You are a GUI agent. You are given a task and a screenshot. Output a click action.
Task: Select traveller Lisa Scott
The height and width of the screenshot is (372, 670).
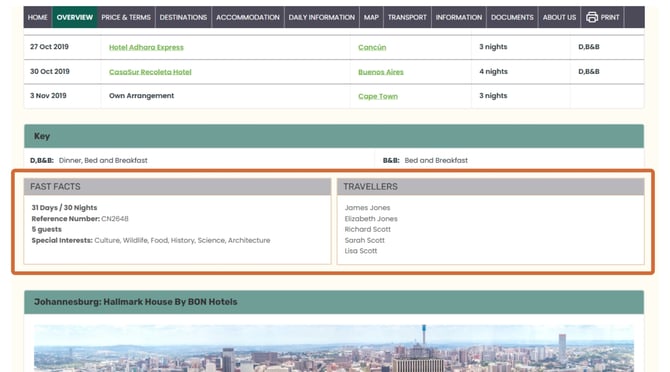pos(361,251)
